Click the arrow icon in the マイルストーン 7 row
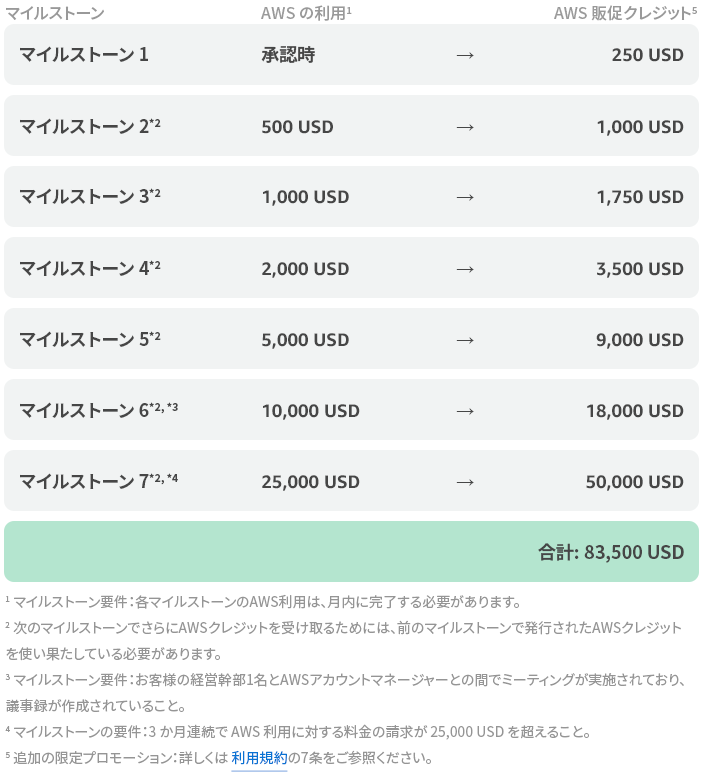Image resolution: width=702 pixels, height=780 pixels. pos(465,482)
